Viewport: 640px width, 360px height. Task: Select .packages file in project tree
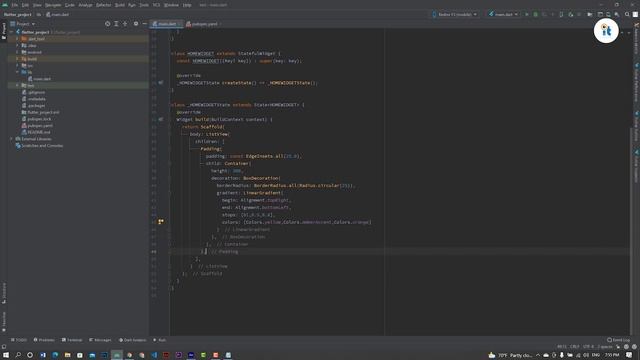pos(33,105)
